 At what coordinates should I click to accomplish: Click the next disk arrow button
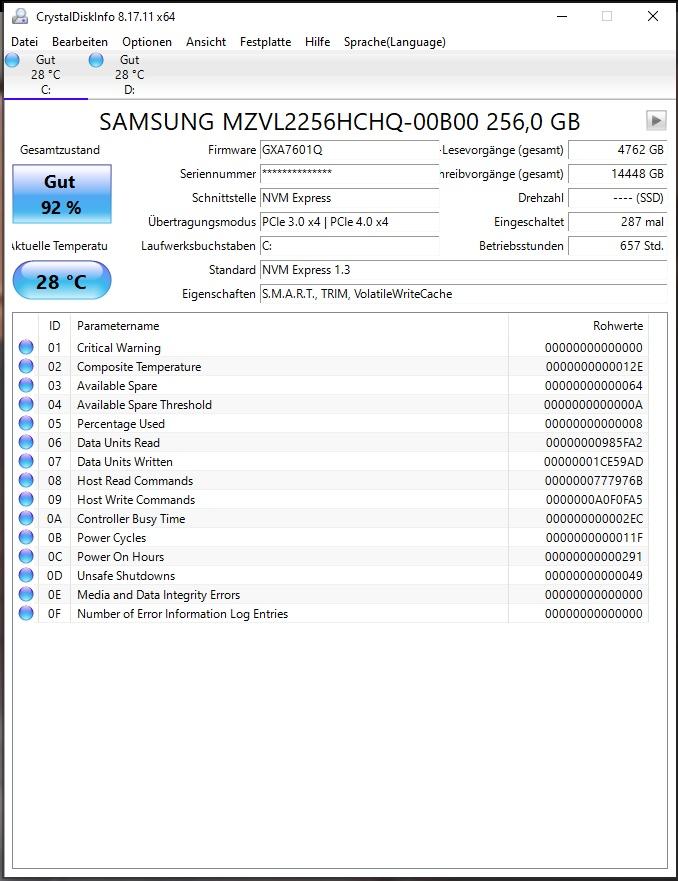click(x=656, y=120)
